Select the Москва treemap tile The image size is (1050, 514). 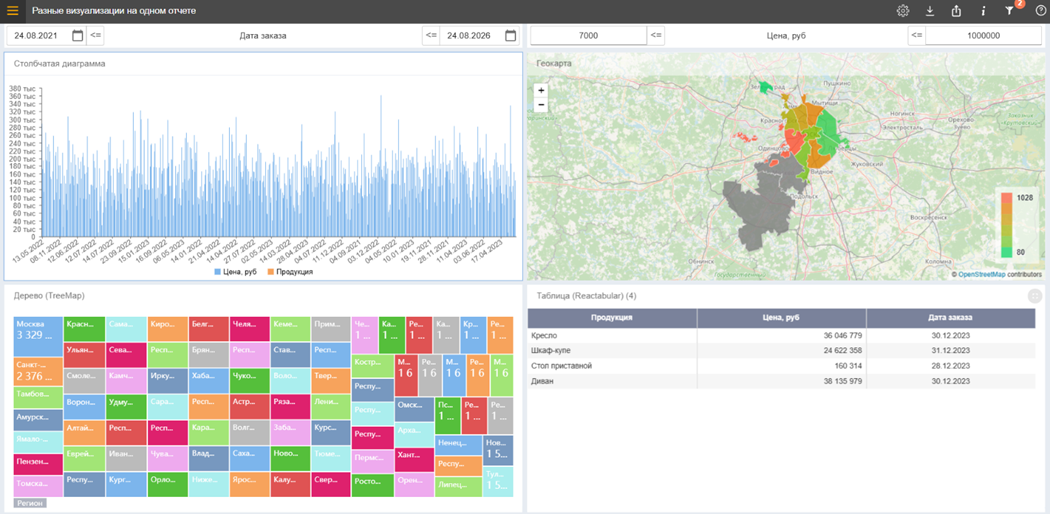tap(38, 337)
